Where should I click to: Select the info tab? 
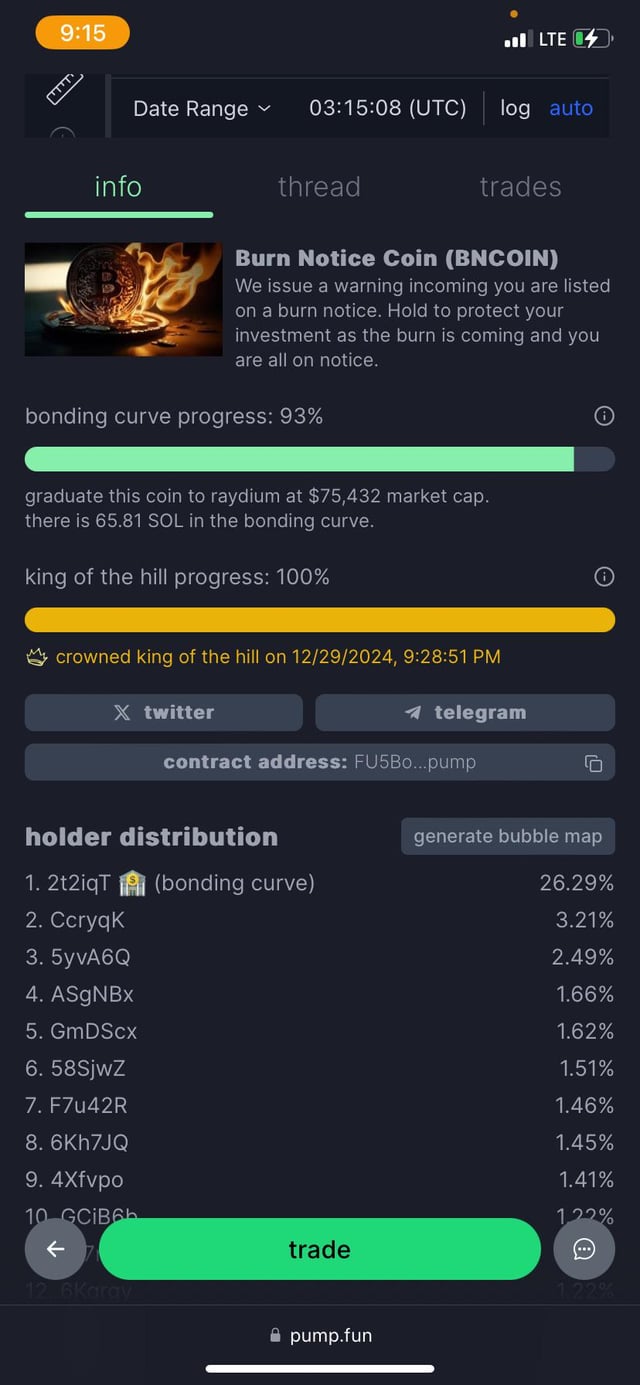coord(118,187)
